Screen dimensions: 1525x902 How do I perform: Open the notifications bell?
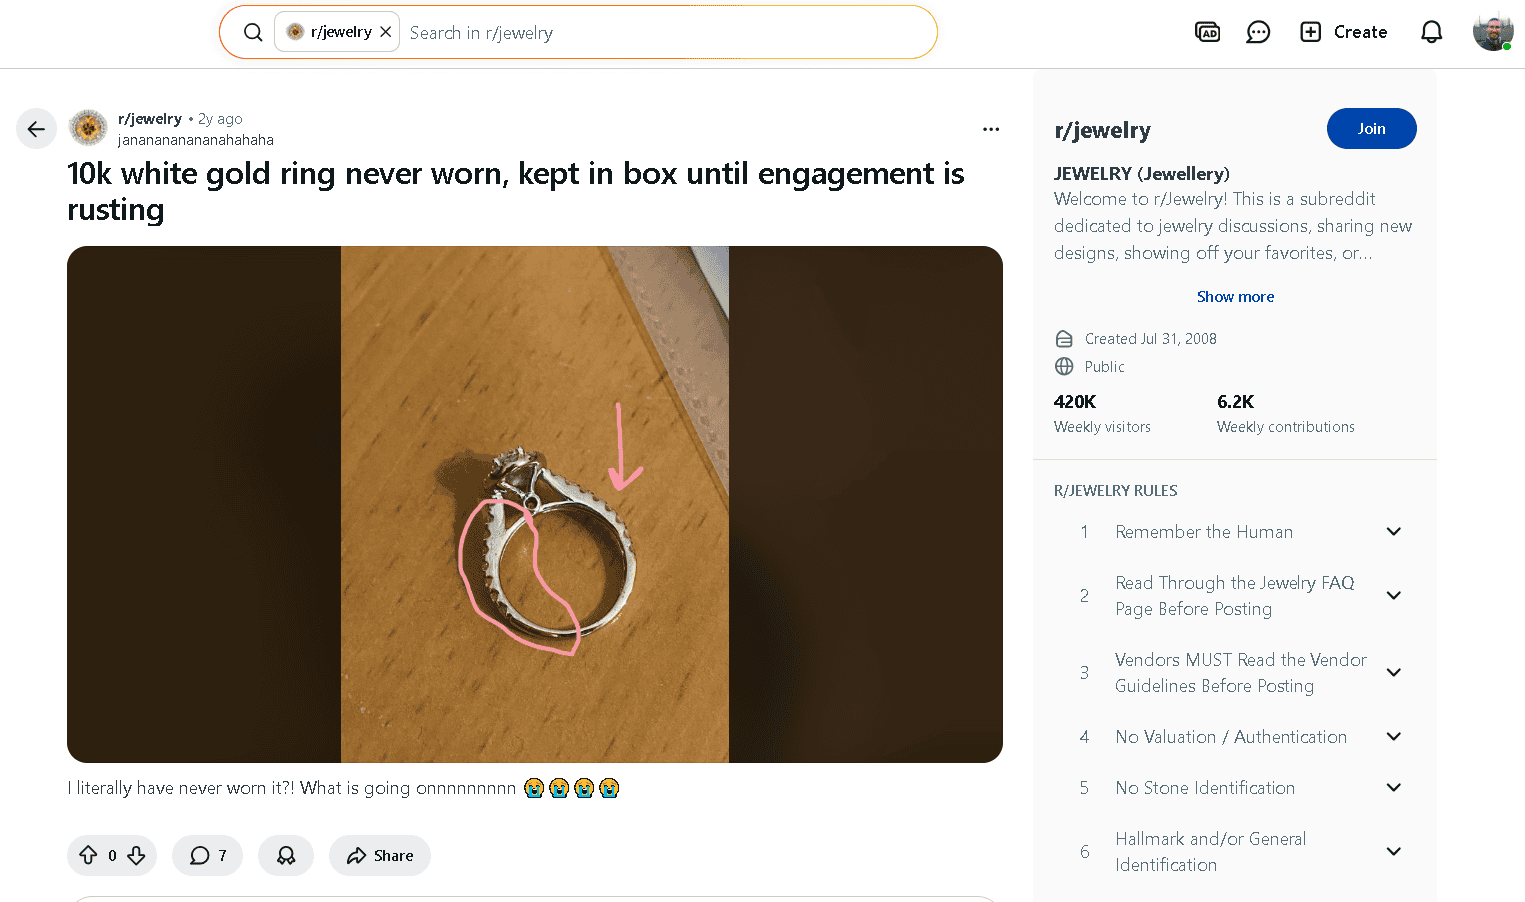pyautogui.click(x=1431, y=32)
